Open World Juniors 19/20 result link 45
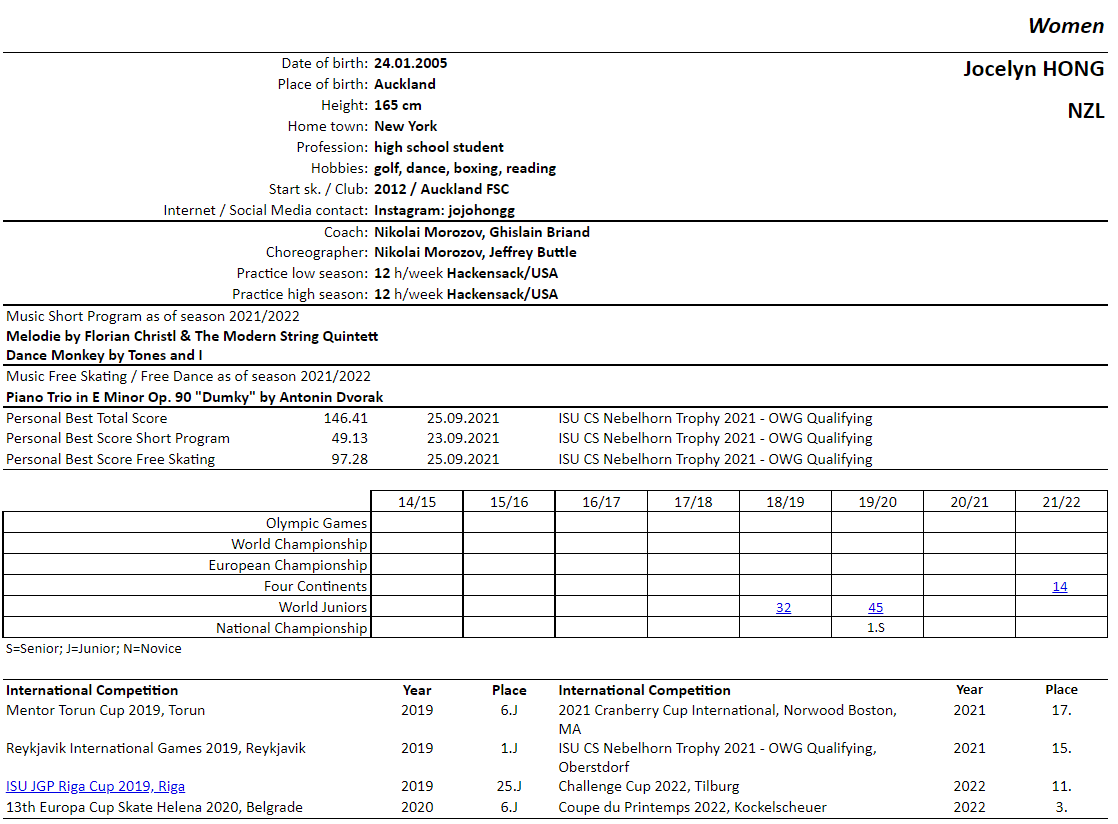This screenshot has height=824, width=1118. click(x=876, y=608)
